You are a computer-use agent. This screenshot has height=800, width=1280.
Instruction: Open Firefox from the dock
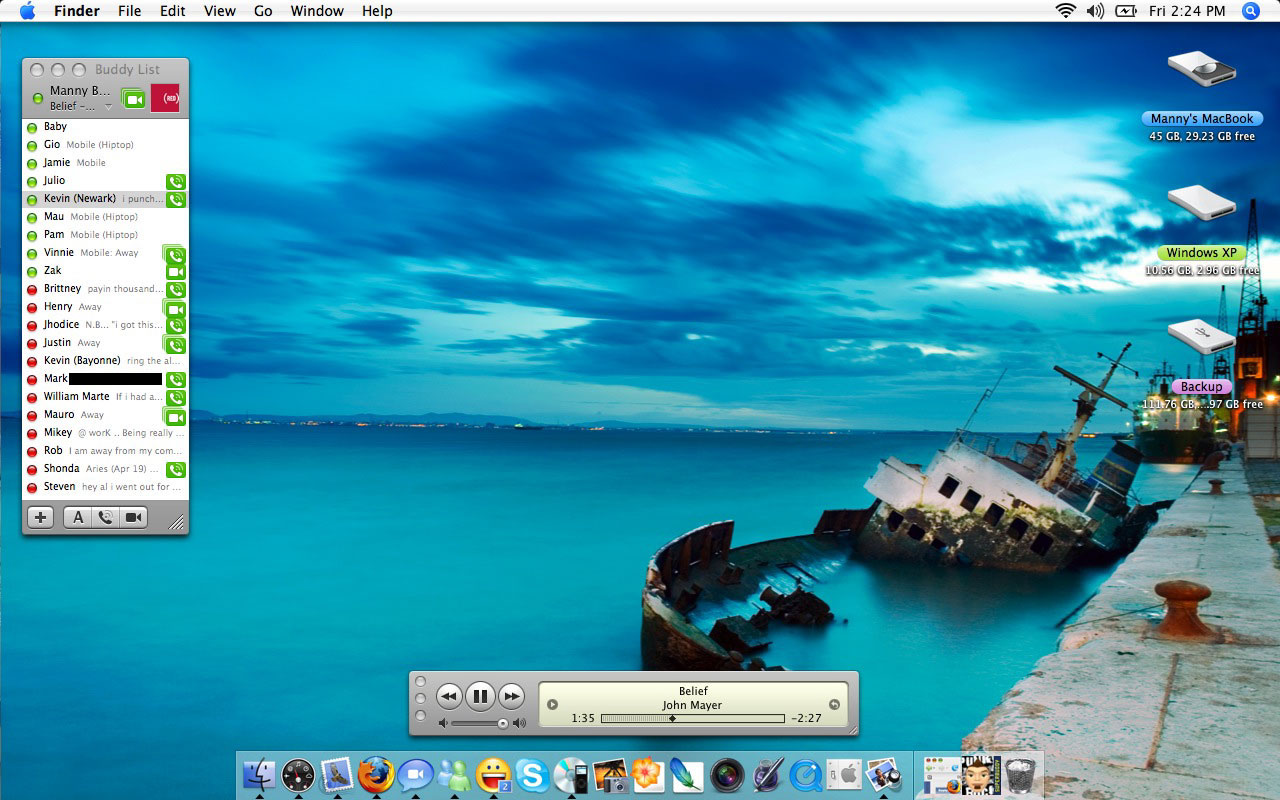pos(376,775)
